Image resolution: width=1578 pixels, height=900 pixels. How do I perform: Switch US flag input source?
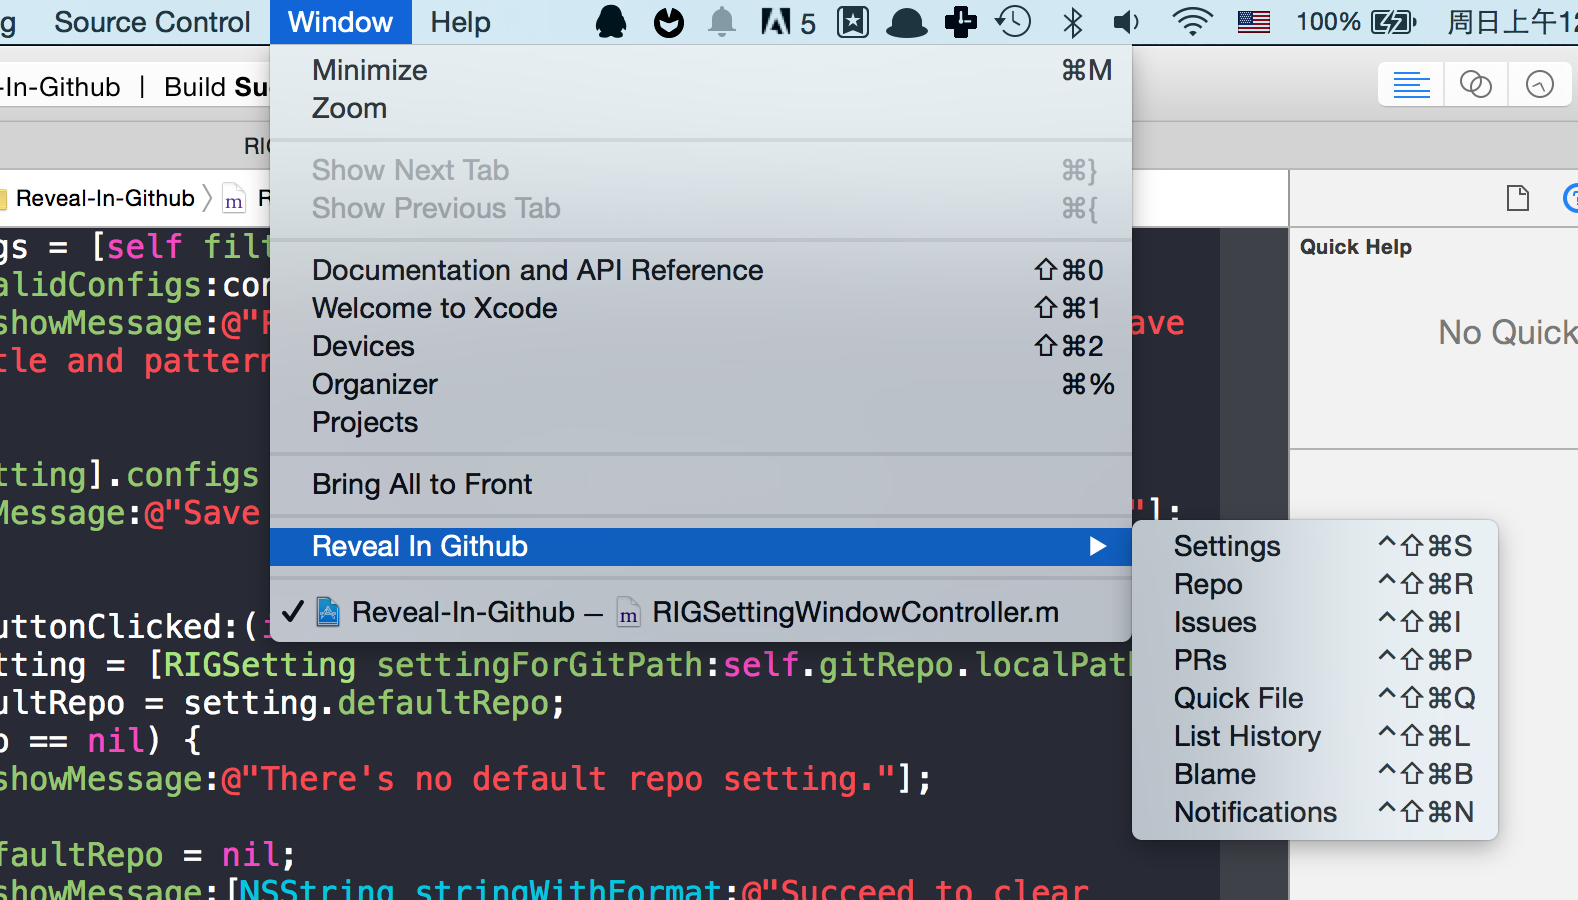click(x=1253, y=22)
